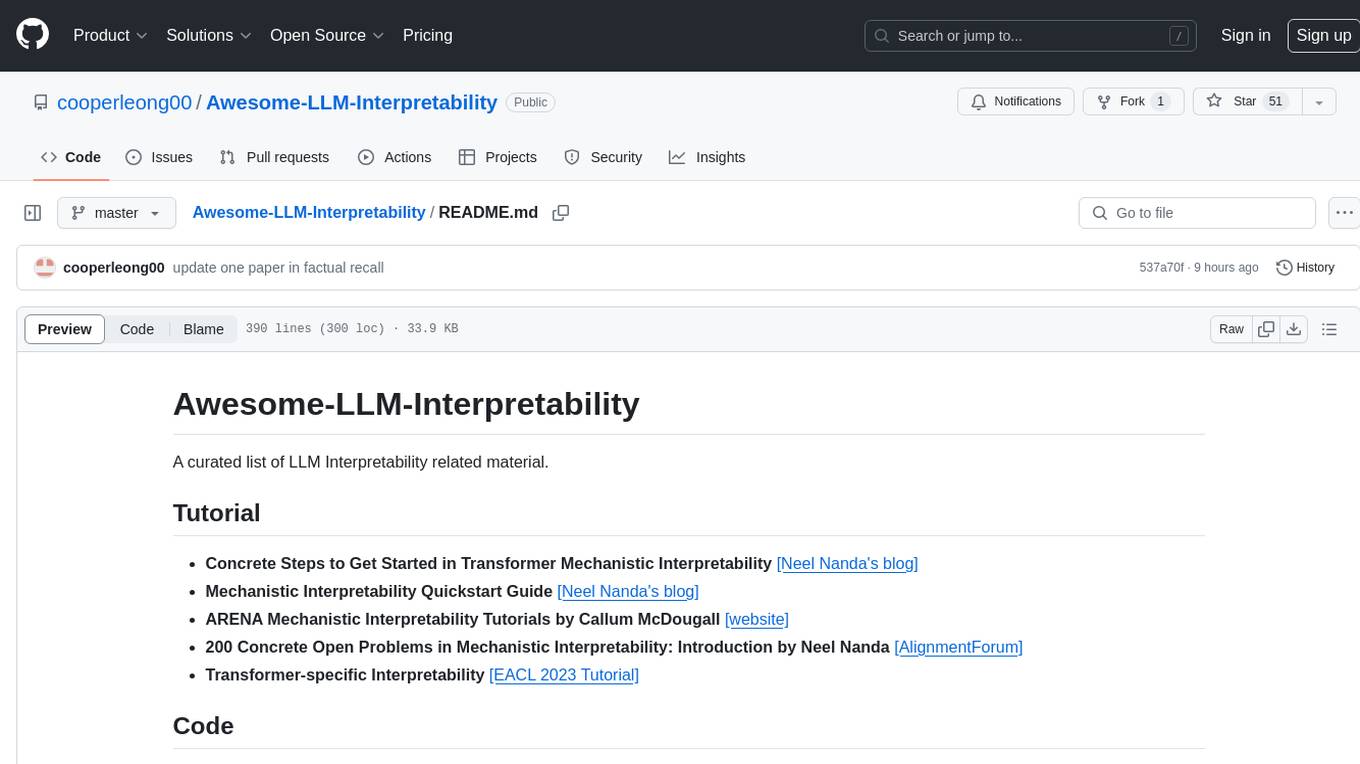Copy raw file contents

tap(1266, 329)
